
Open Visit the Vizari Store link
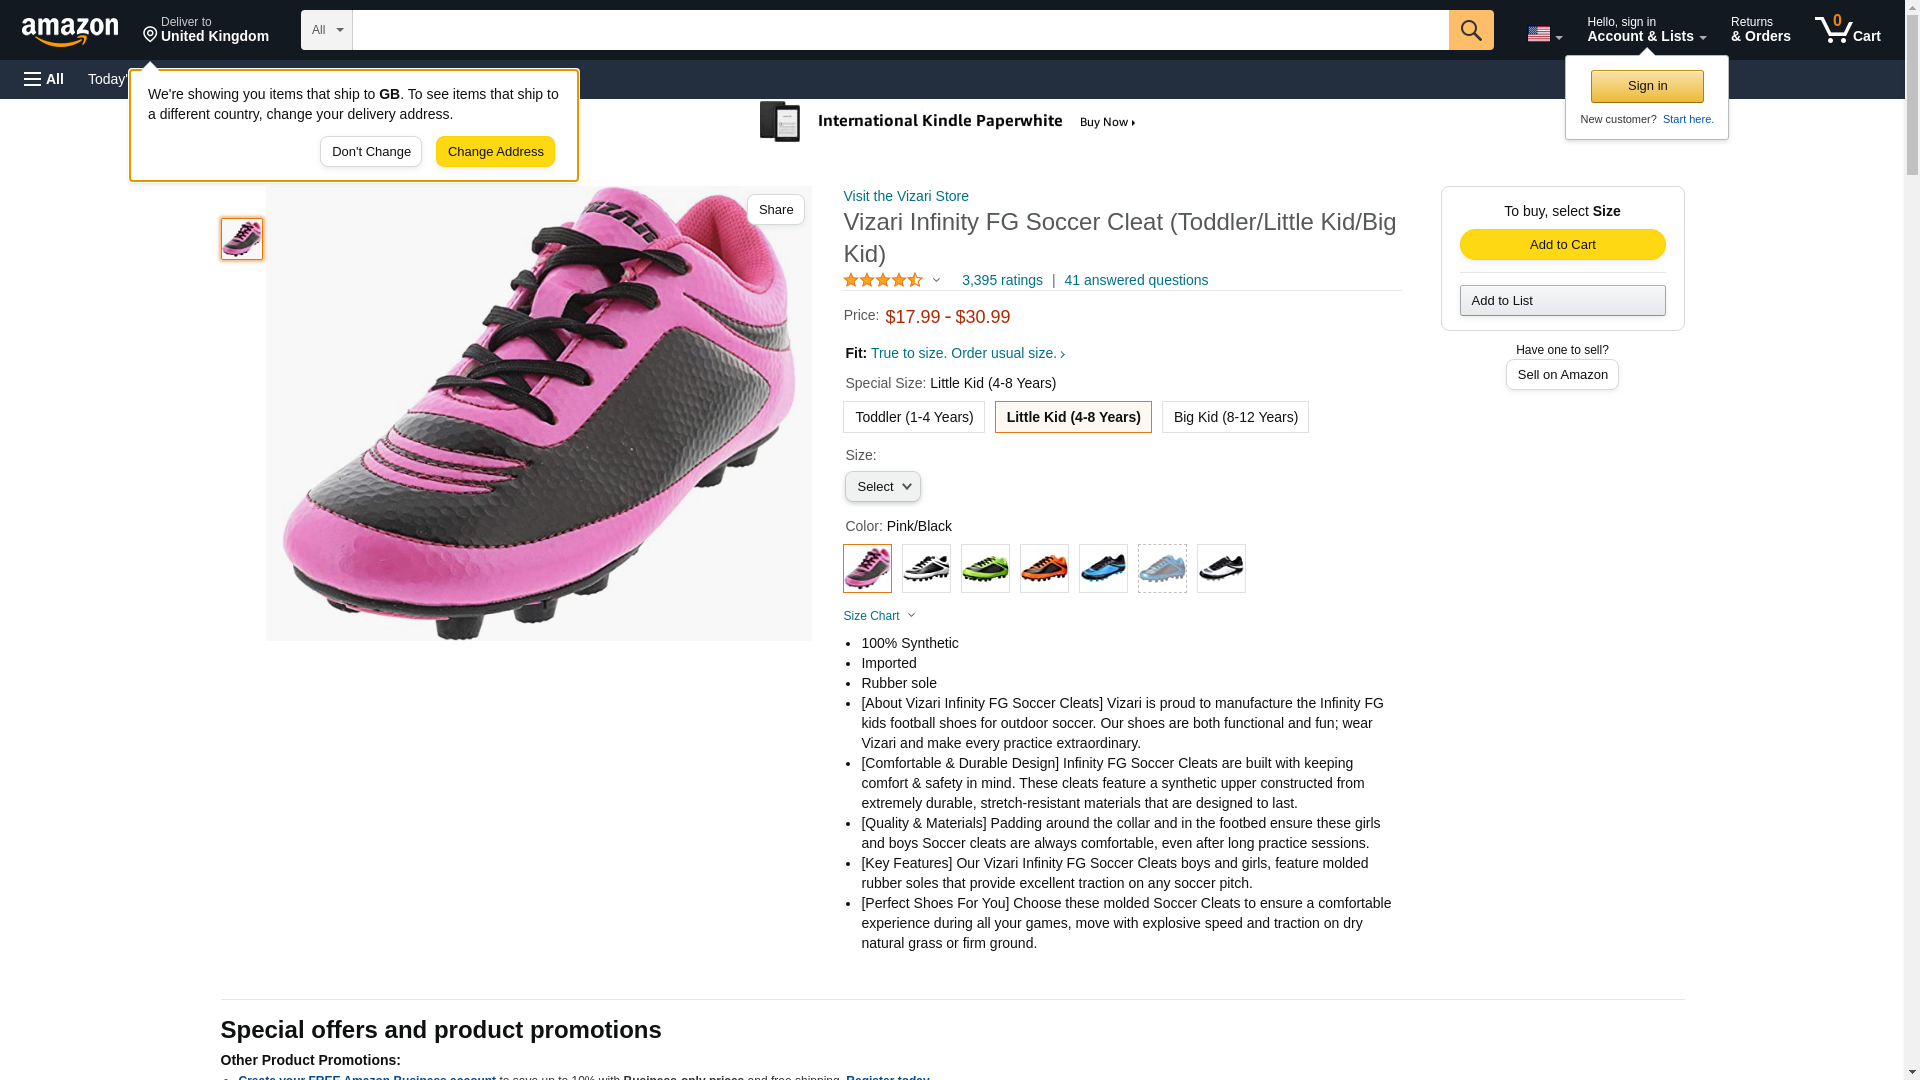(906, 196)
